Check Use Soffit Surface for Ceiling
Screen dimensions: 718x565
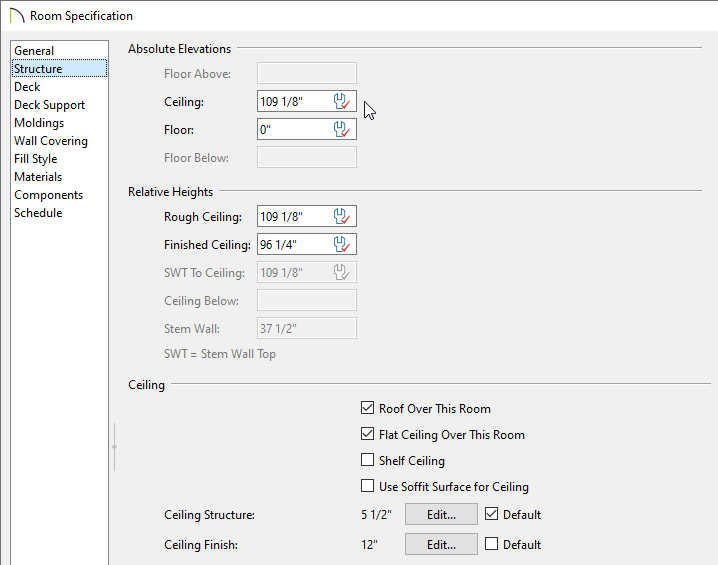pos(367,485)
